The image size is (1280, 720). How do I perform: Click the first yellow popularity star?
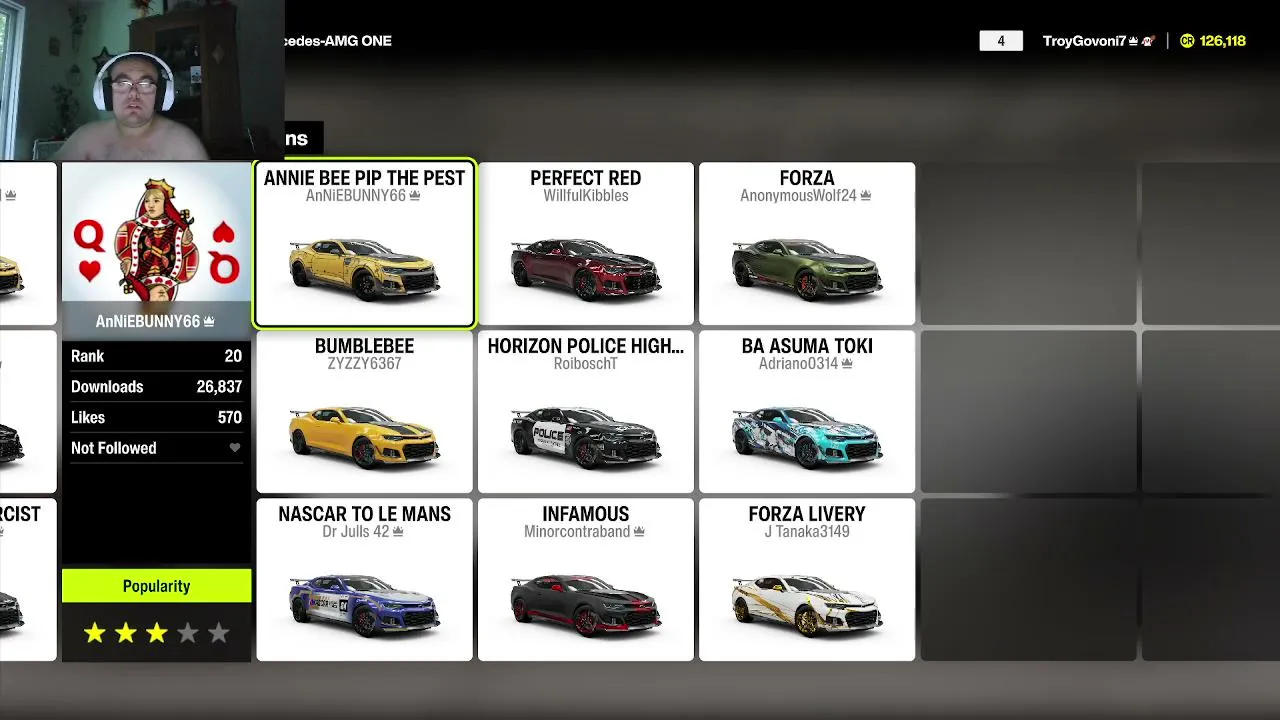95,632
